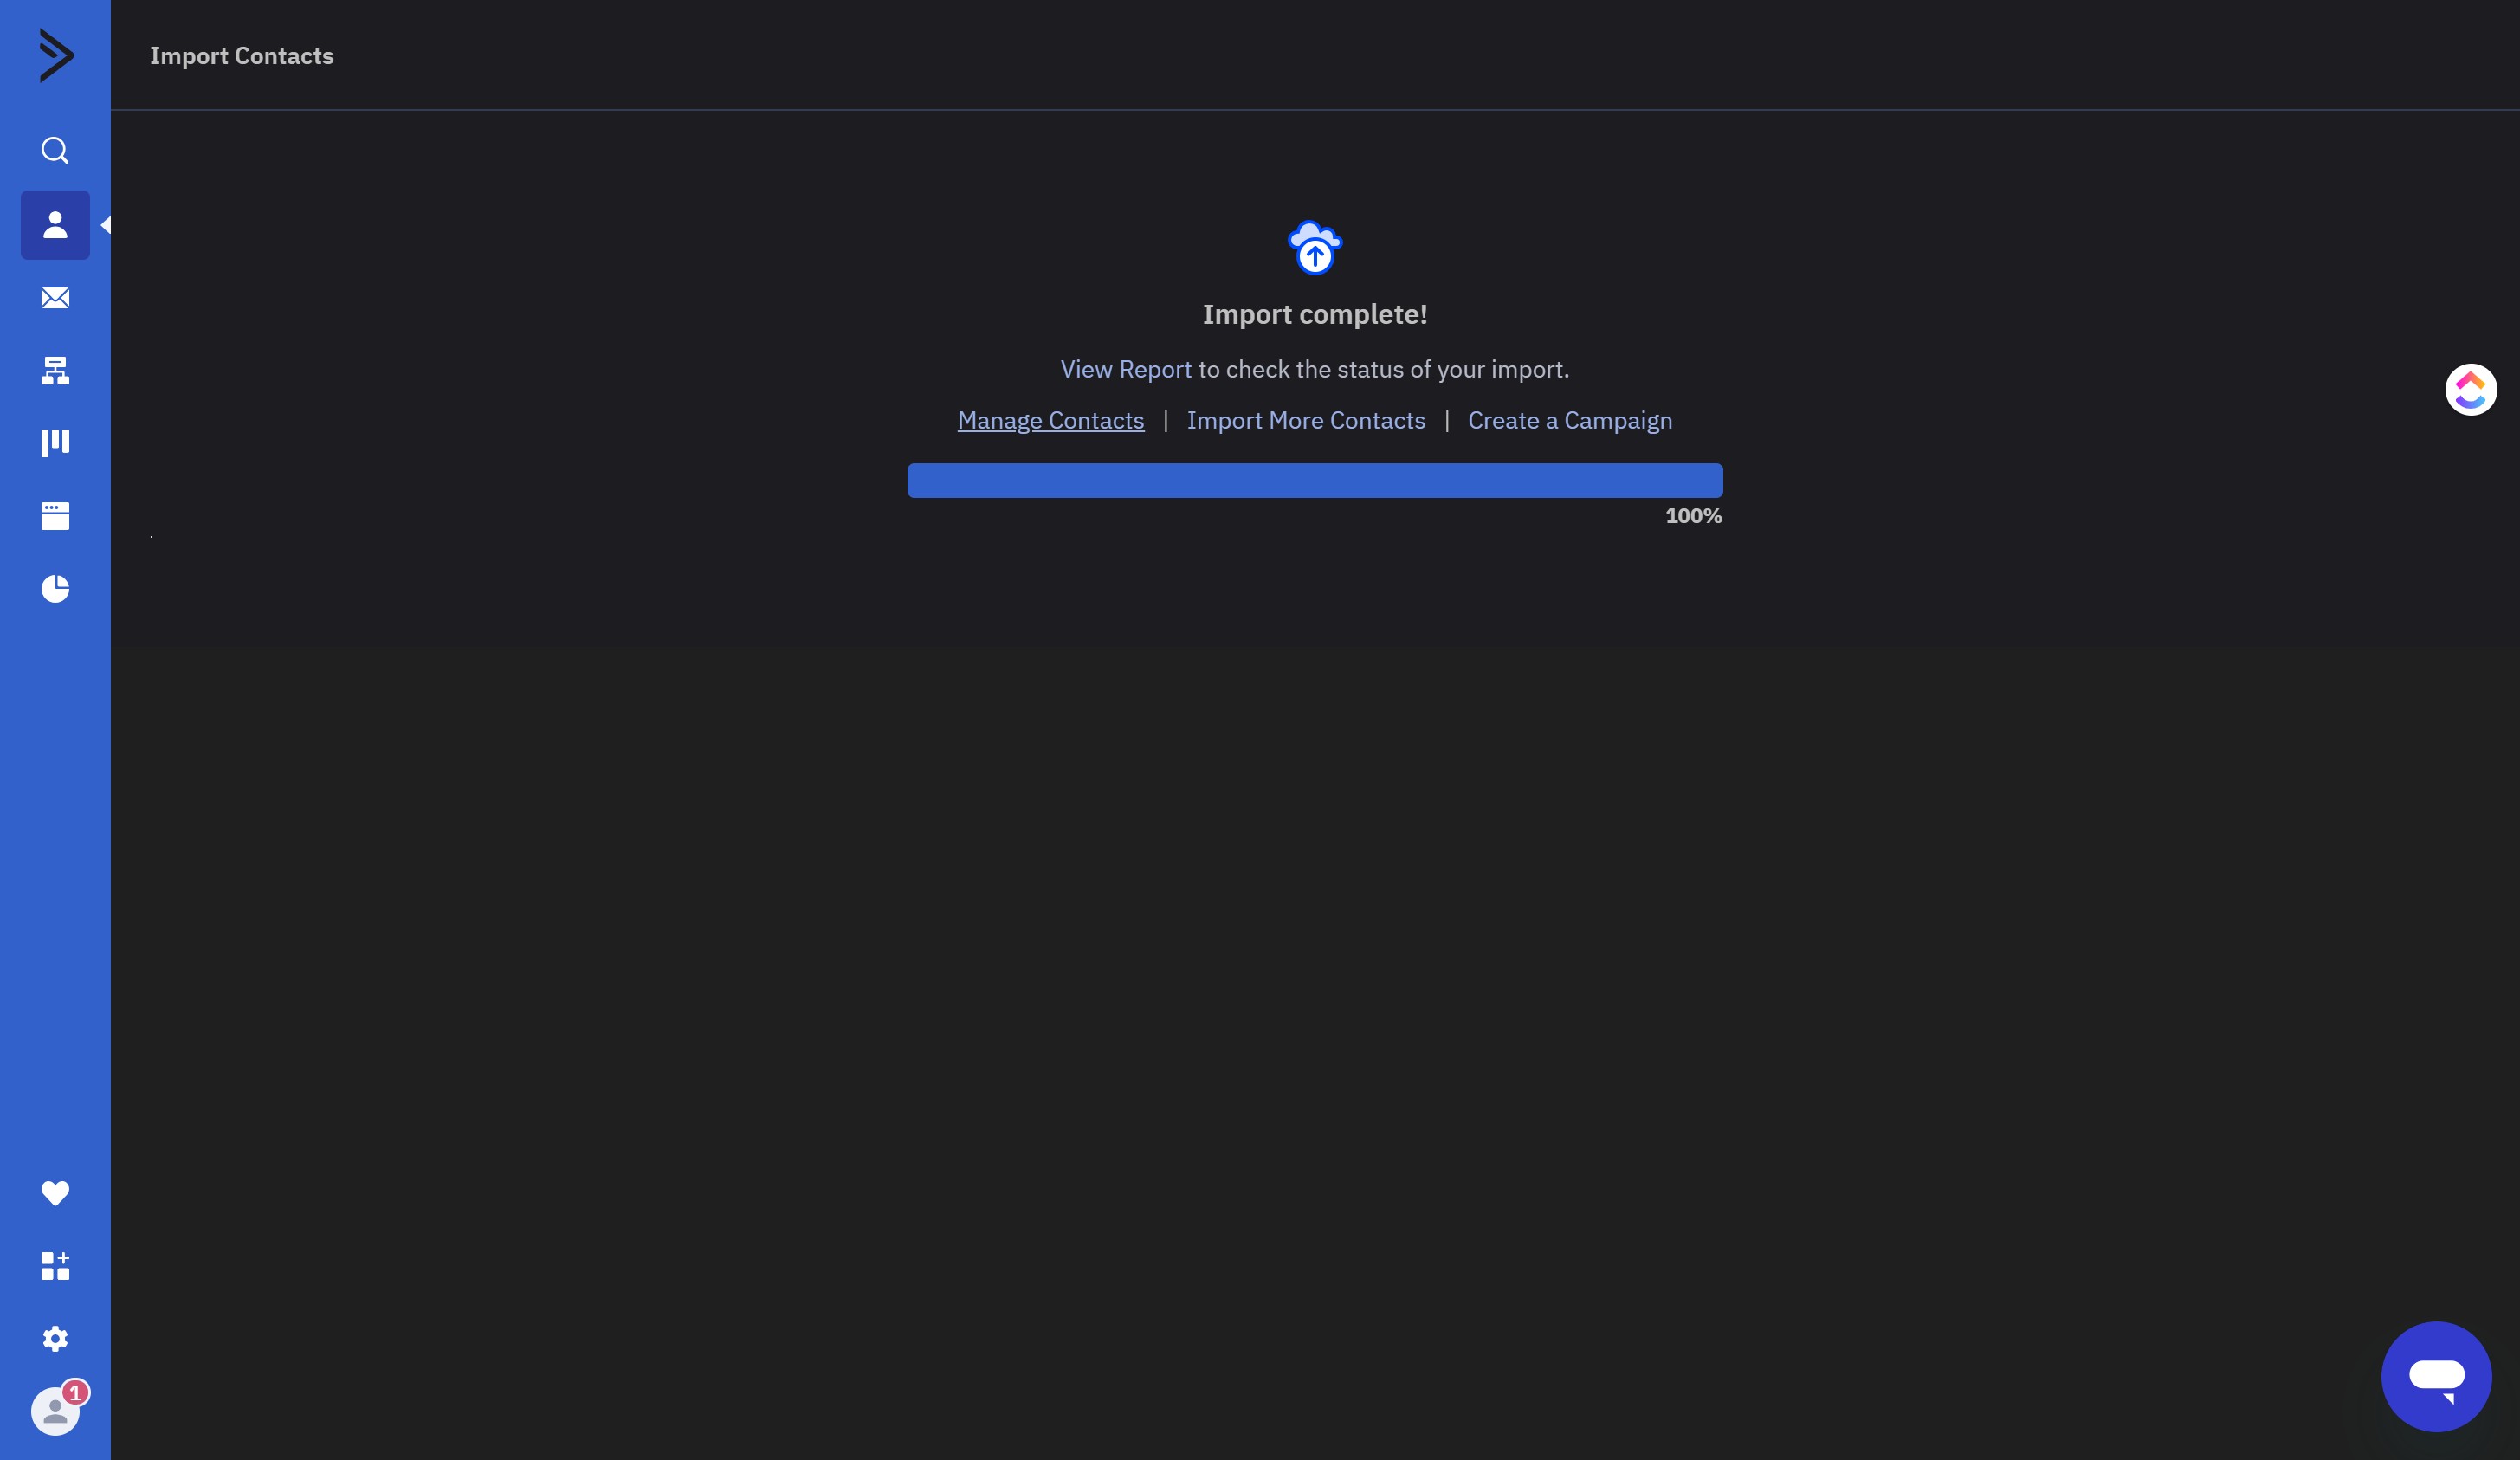Click Import More Contacts
The image size is (2520, 1460).
[x=1306, y=420]
